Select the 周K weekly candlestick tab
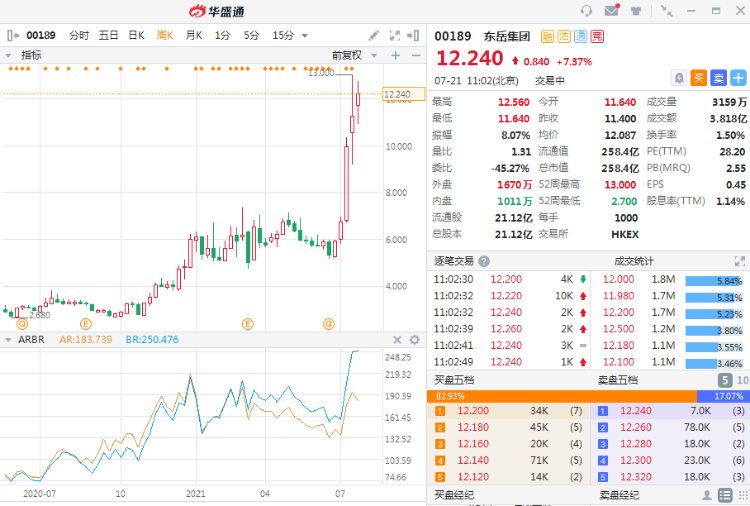750x506 pixels. point(165,35)
